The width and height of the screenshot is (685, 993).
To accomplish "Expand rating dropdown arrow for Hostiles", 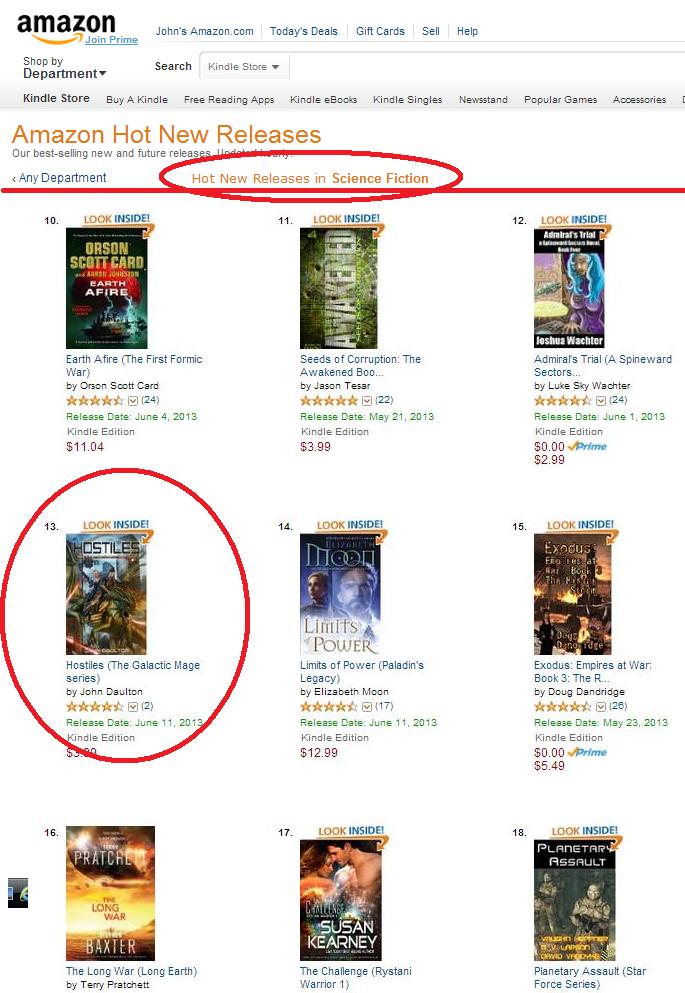I will (133, 707).
